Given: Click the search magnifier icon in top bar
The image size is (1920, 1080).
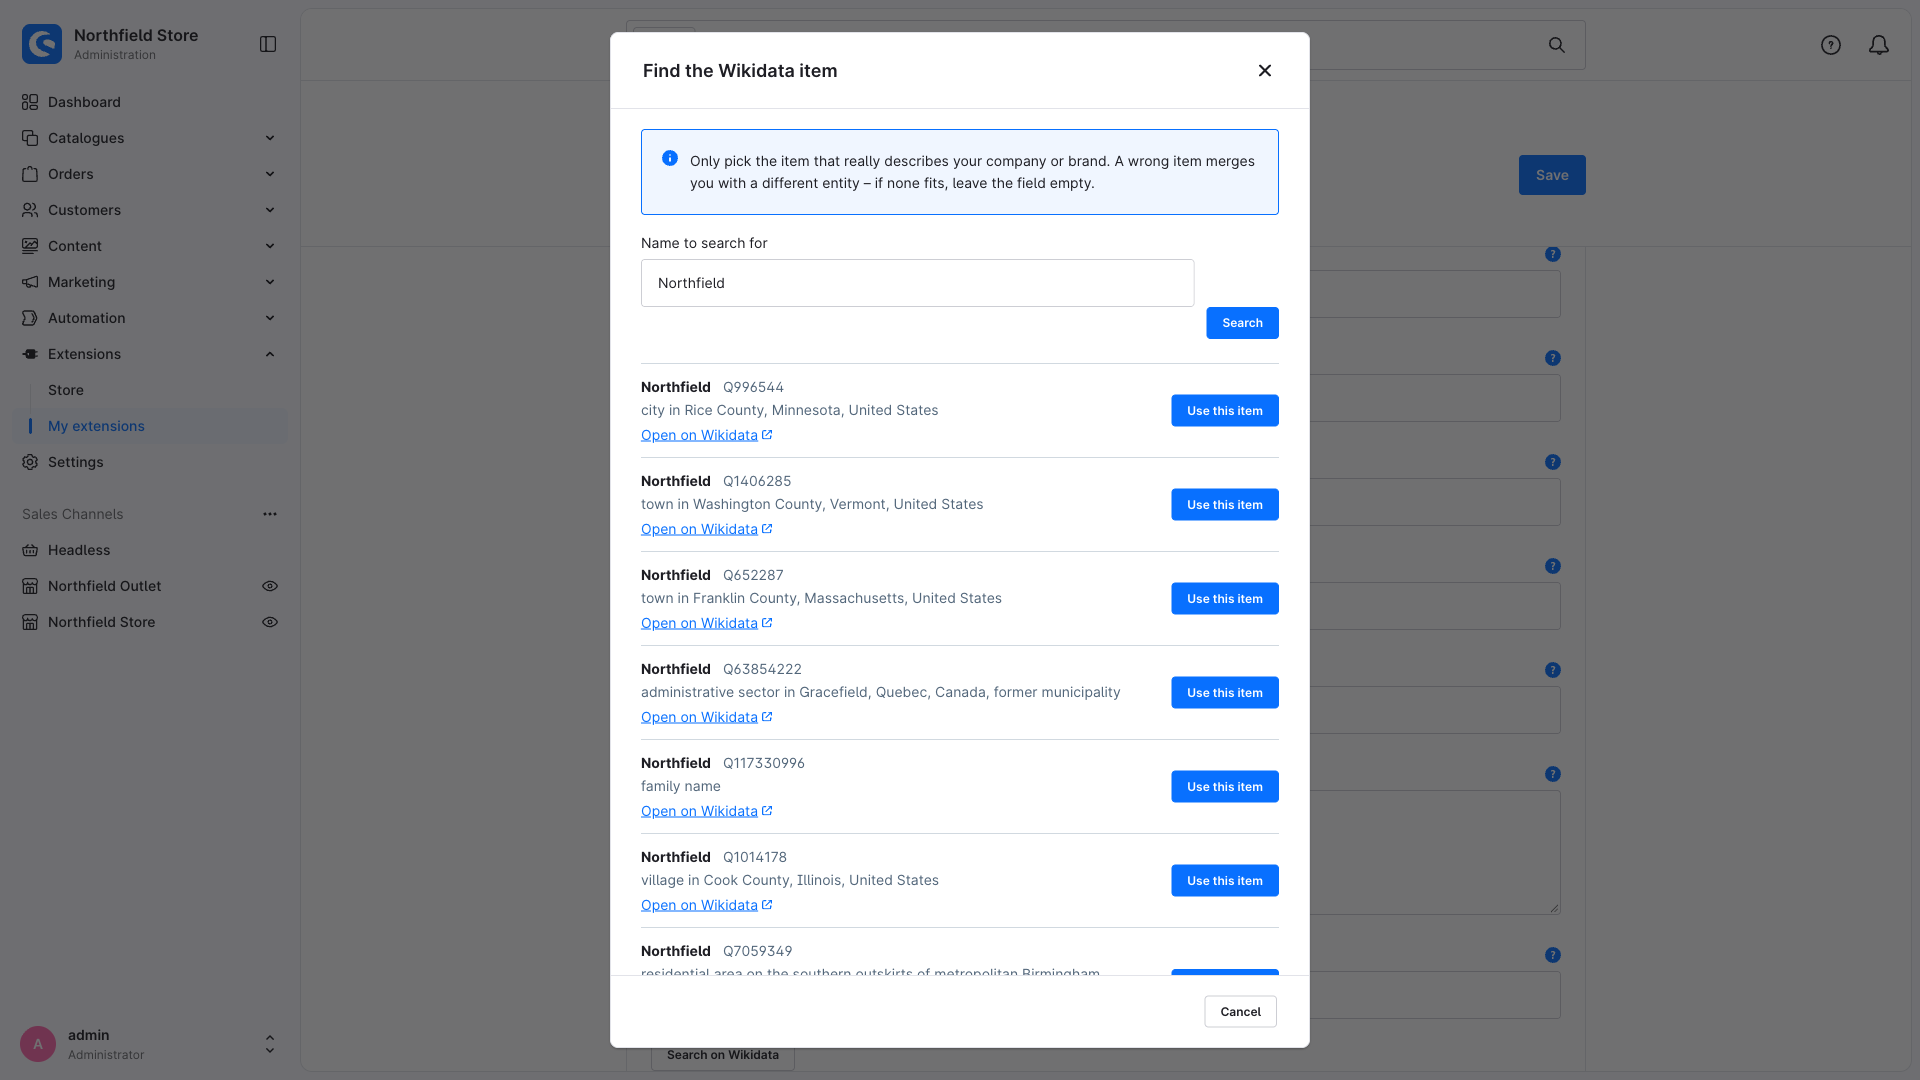Looking at the screenshot, I should (x=1557, y=45).
